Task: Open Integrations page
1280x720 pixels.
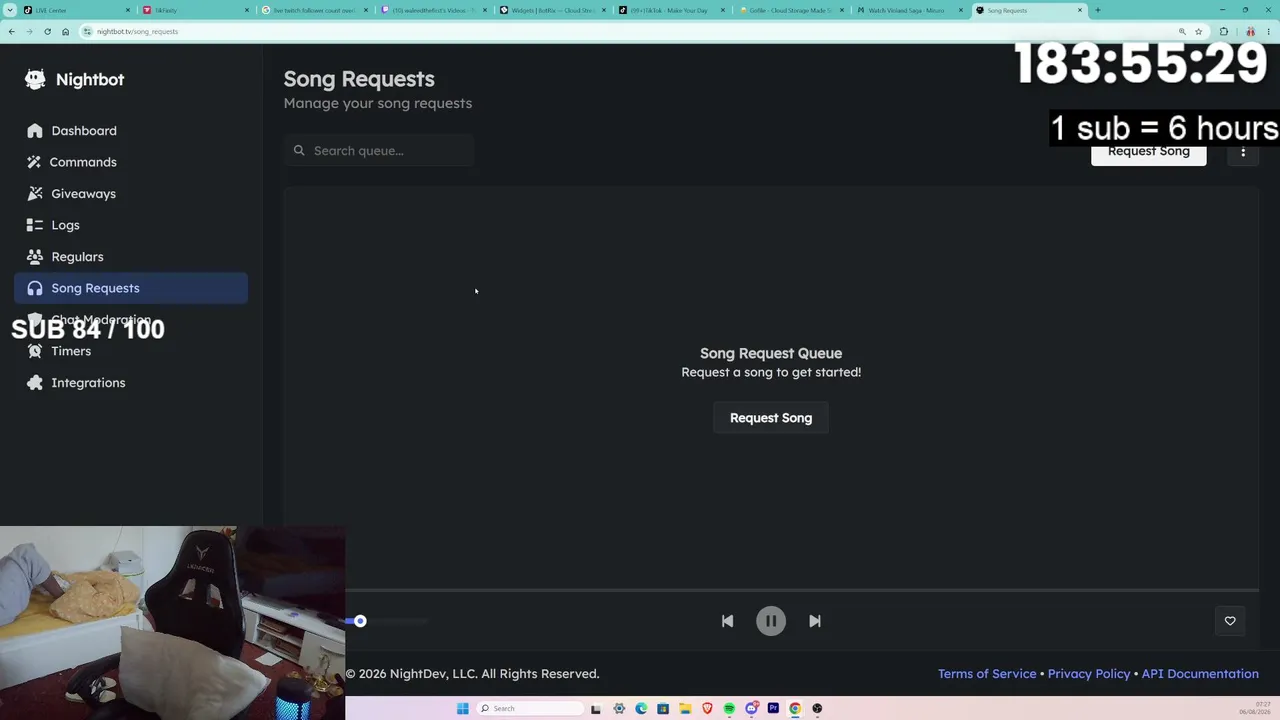Action: point(131,383)
